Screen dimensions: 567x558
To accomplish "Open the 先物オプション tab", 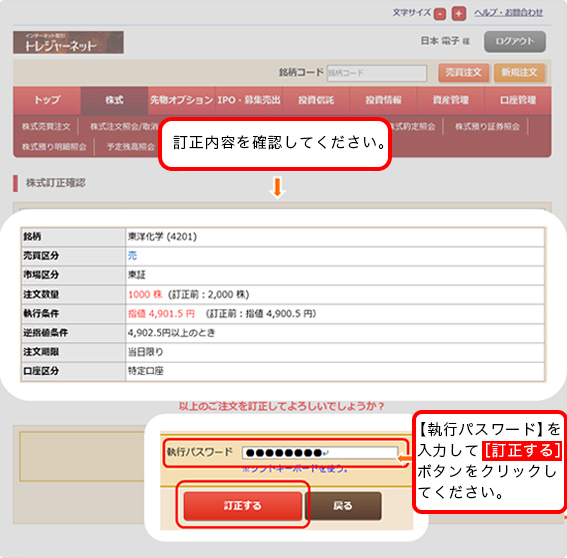I will click(182, 100).
